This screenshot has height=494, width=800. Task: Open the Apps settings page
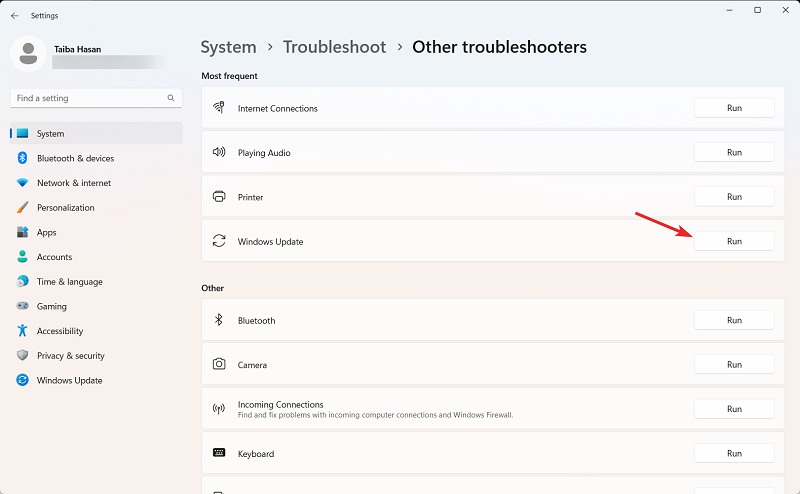coord(47,232)
